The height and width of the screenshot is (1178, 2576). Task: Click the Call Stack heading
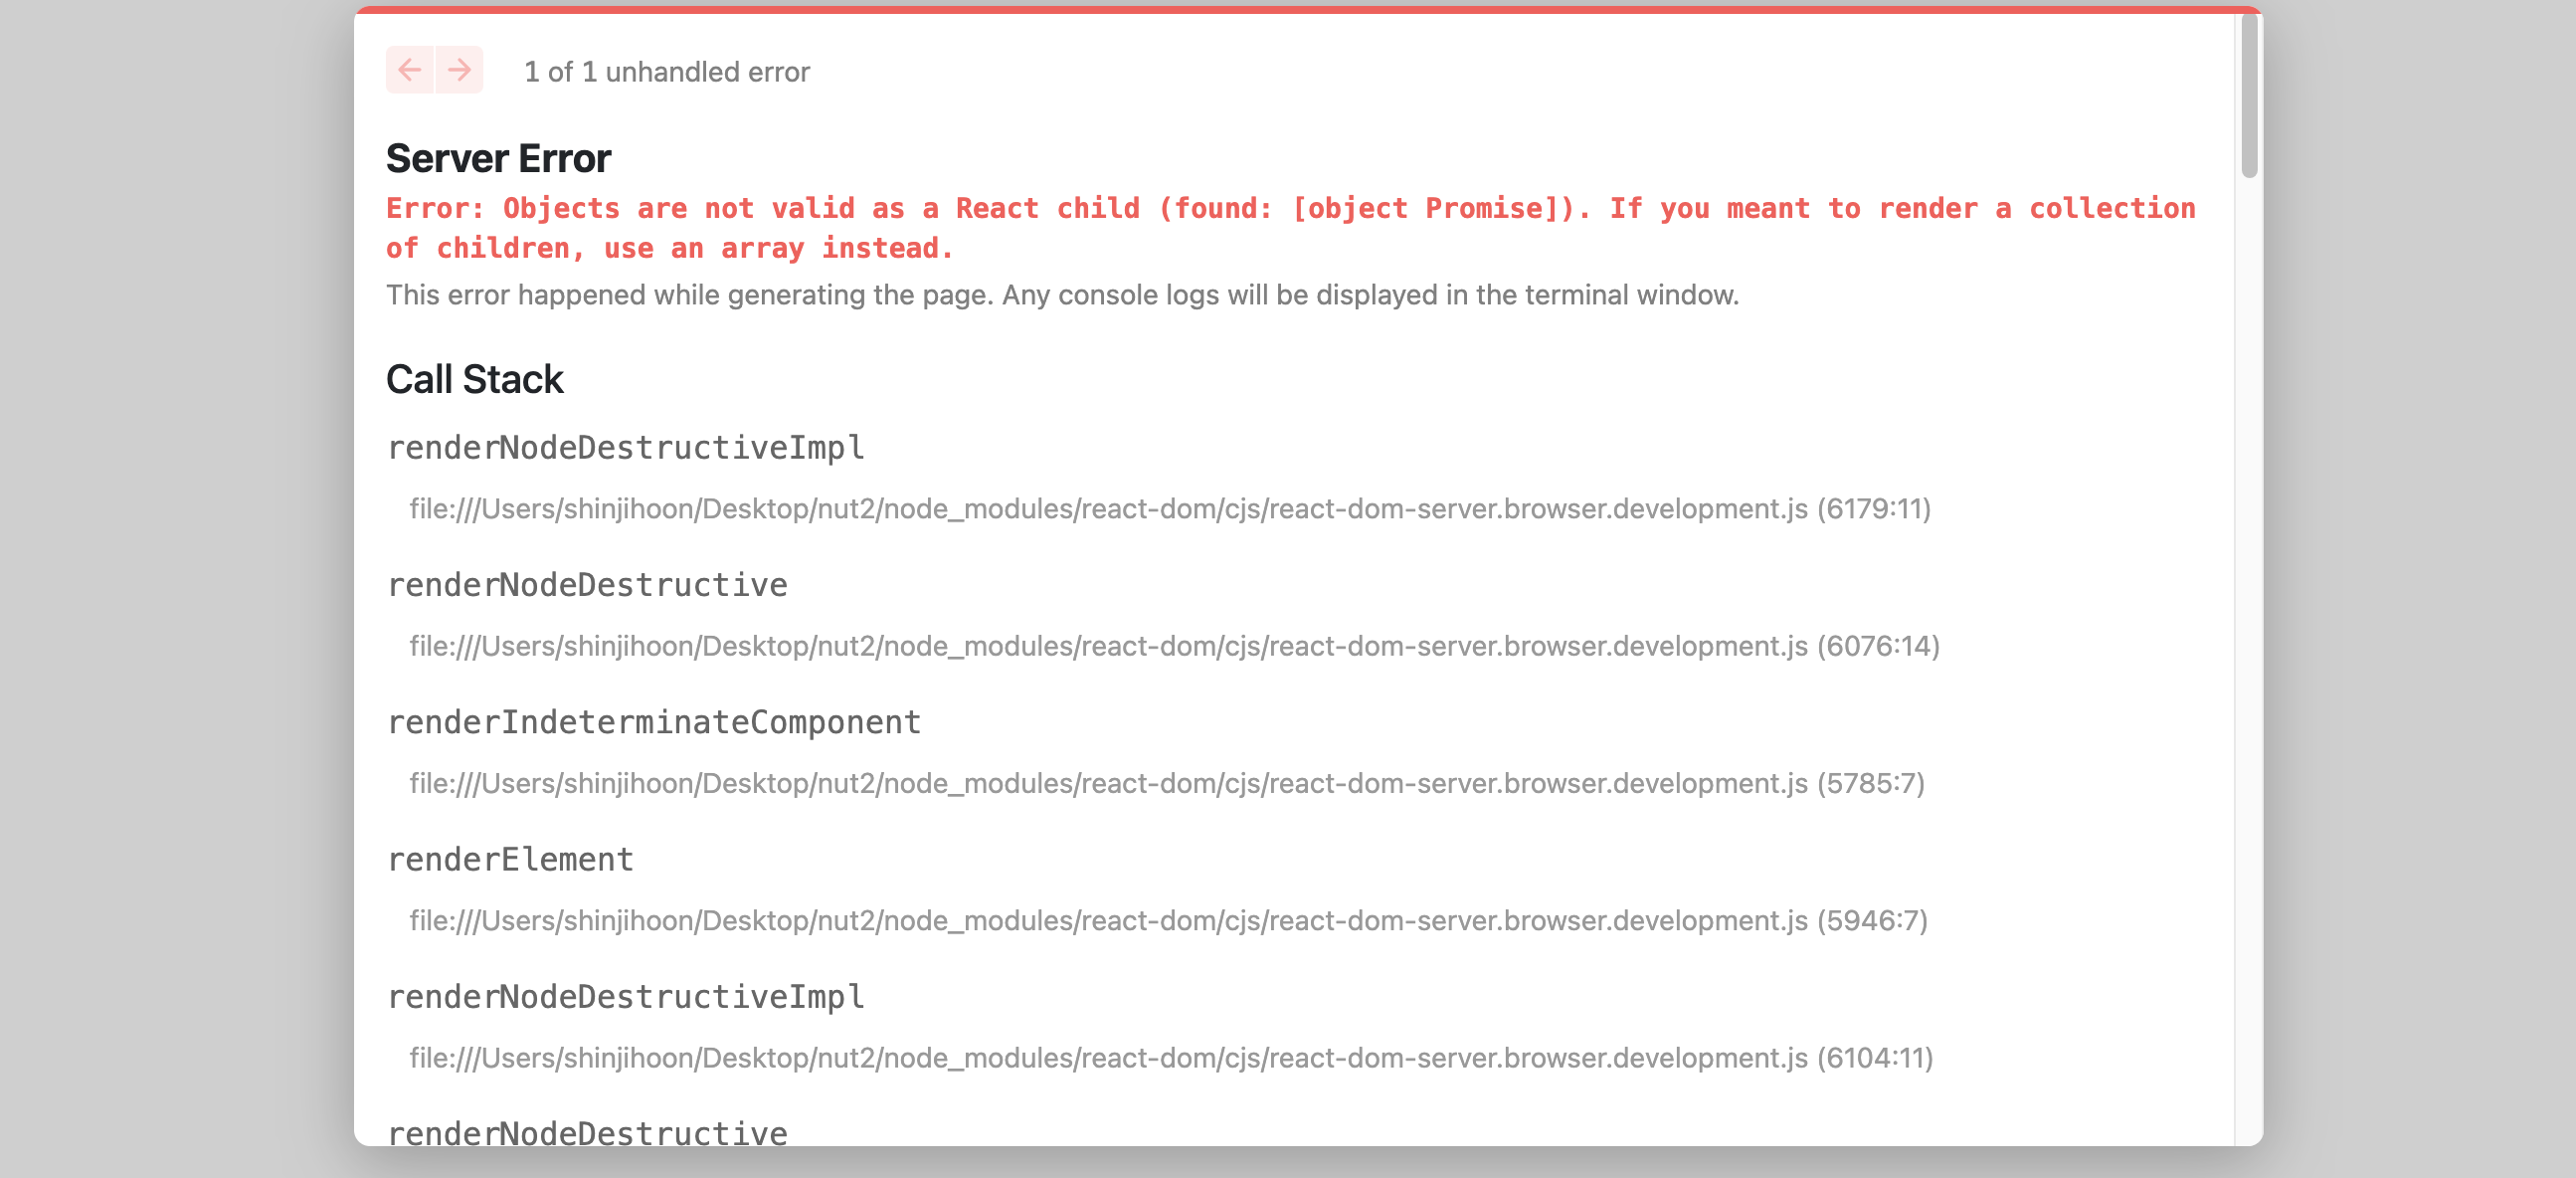pos(474,380)
